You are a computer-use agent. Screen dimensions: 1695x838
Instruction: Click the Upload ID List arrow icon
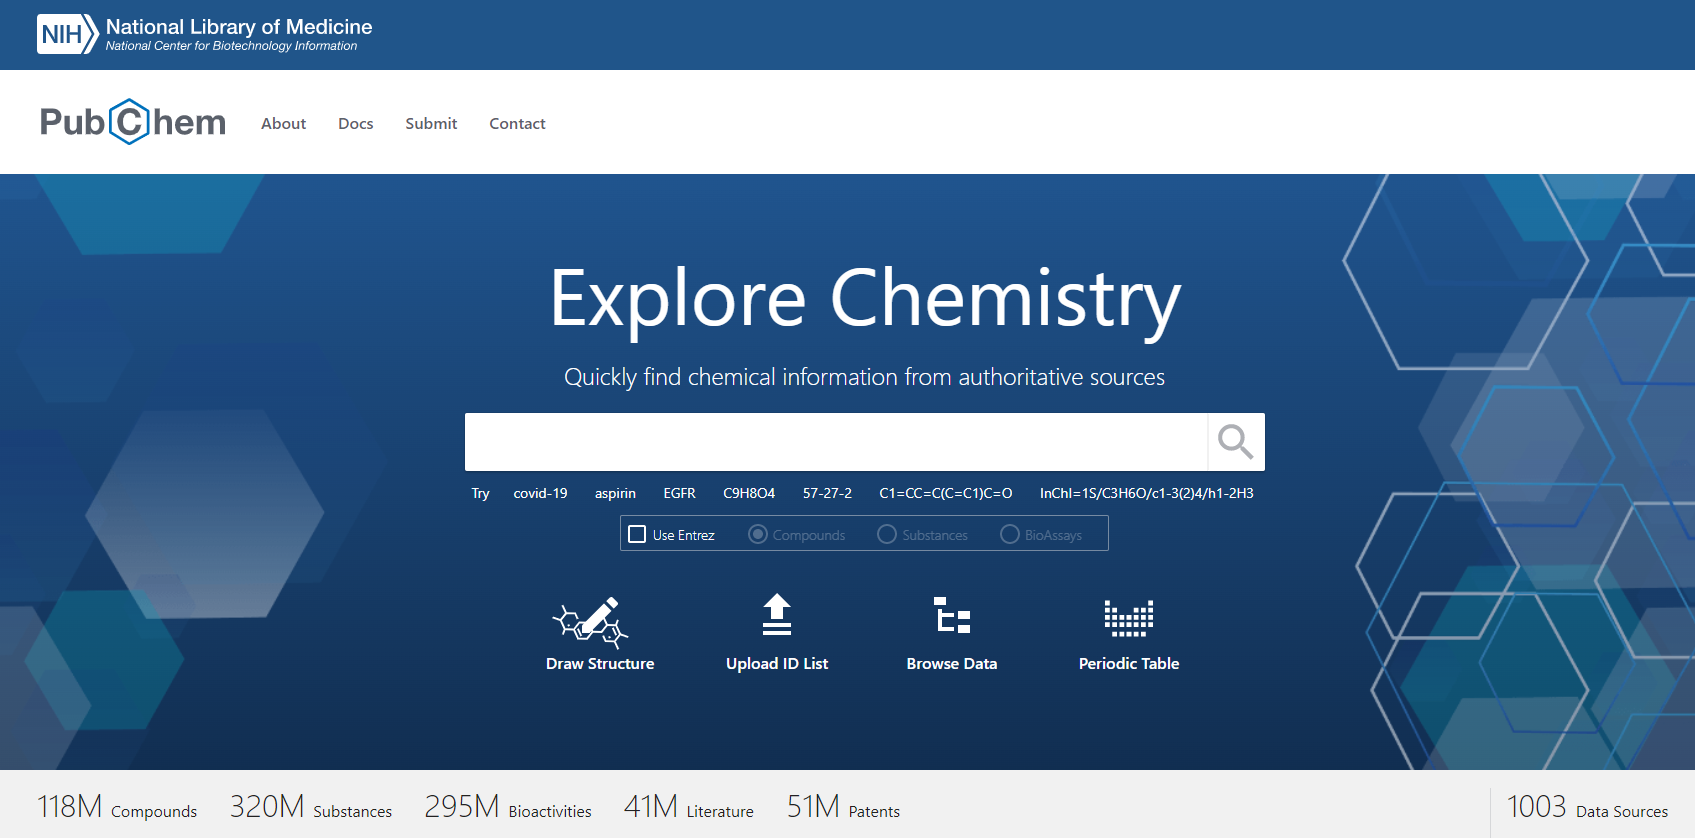pos(777,615)
